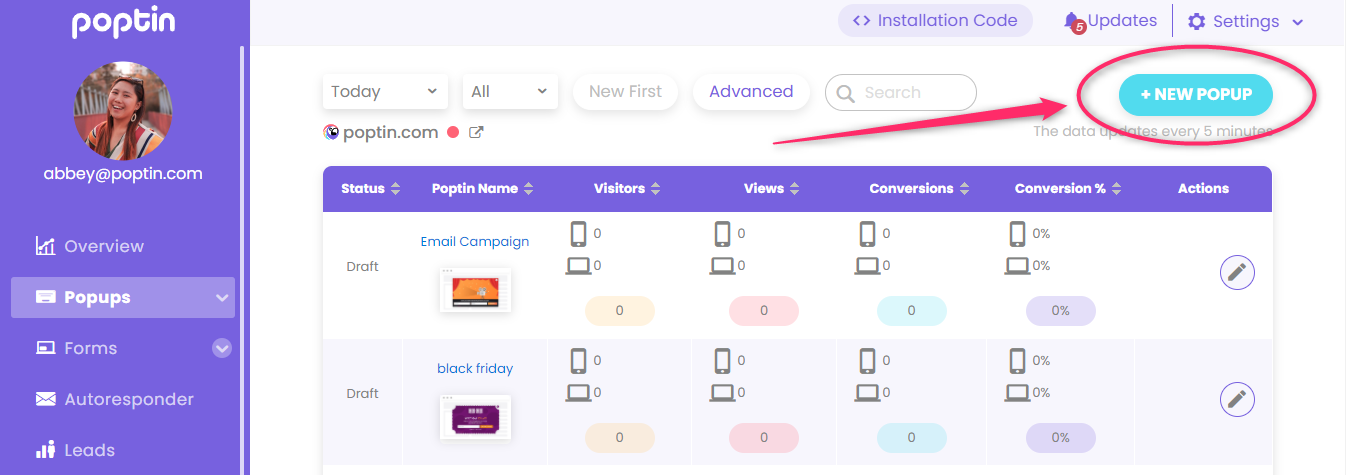Click Email Campaign total visitors badge
Viewport: 1346px width, 475px height.
tap(620, 311)
